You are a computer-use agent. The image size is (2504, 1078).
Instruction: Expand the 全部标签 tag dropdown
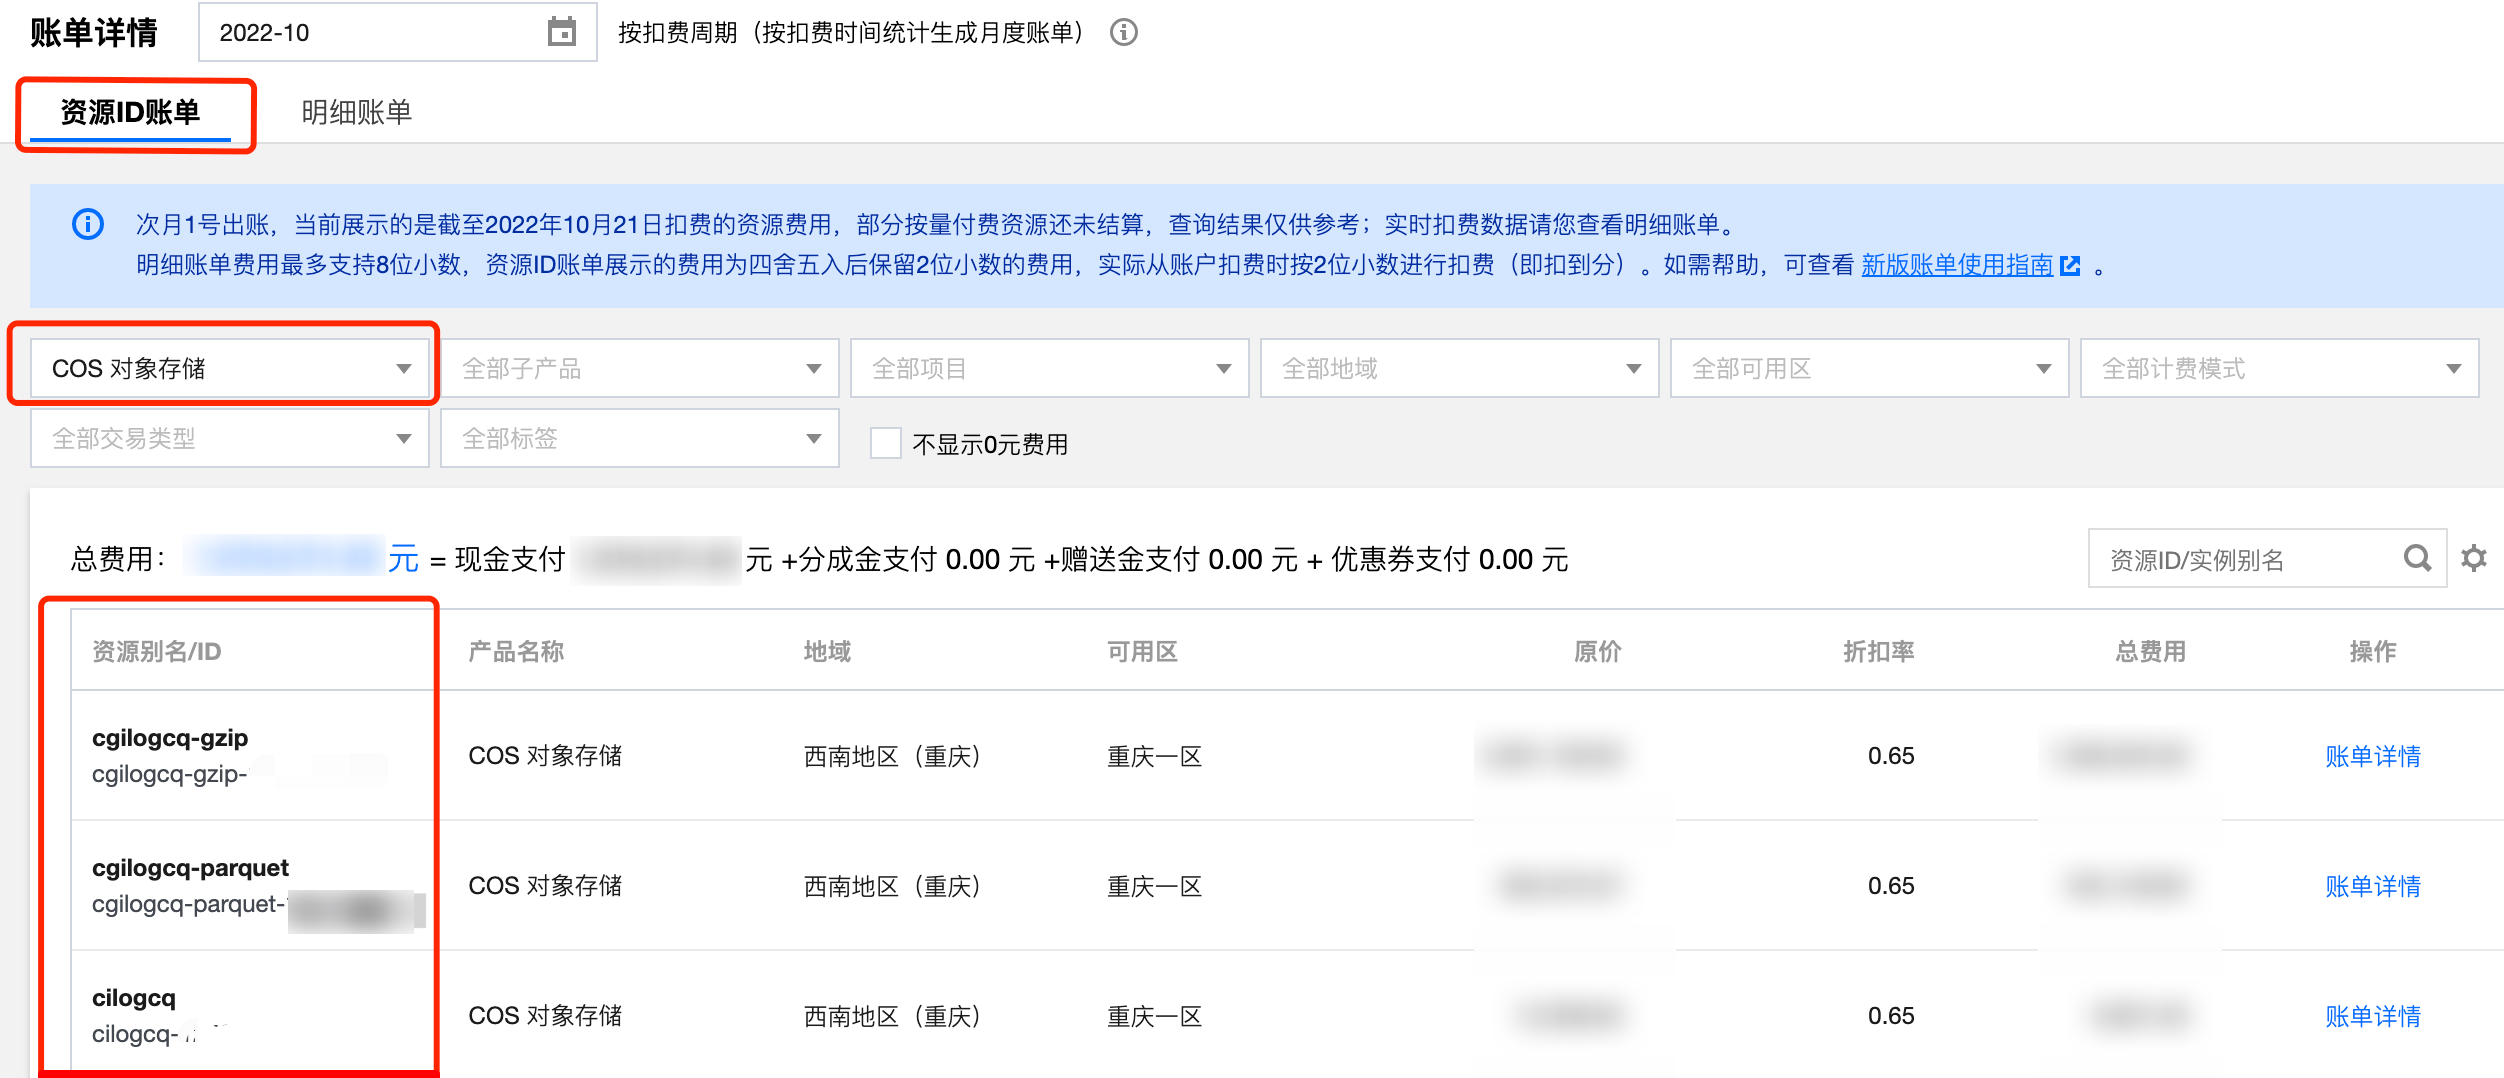tap(640, 438)
